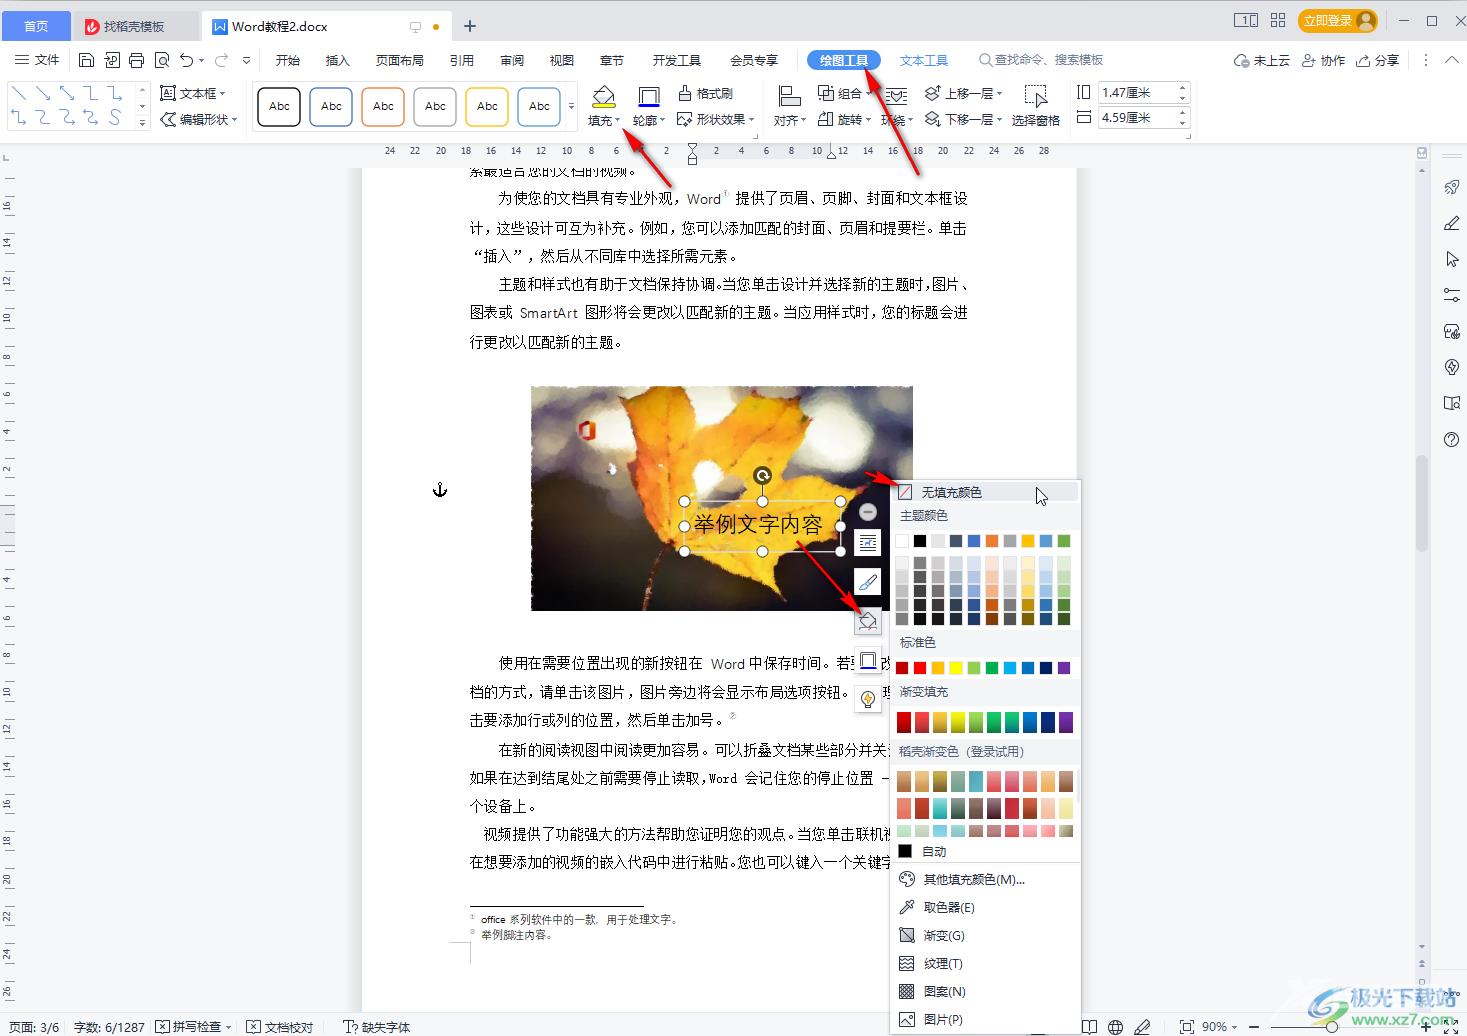Click the 格式刷 format painter

pyautogui.click(x=705, y=93)
